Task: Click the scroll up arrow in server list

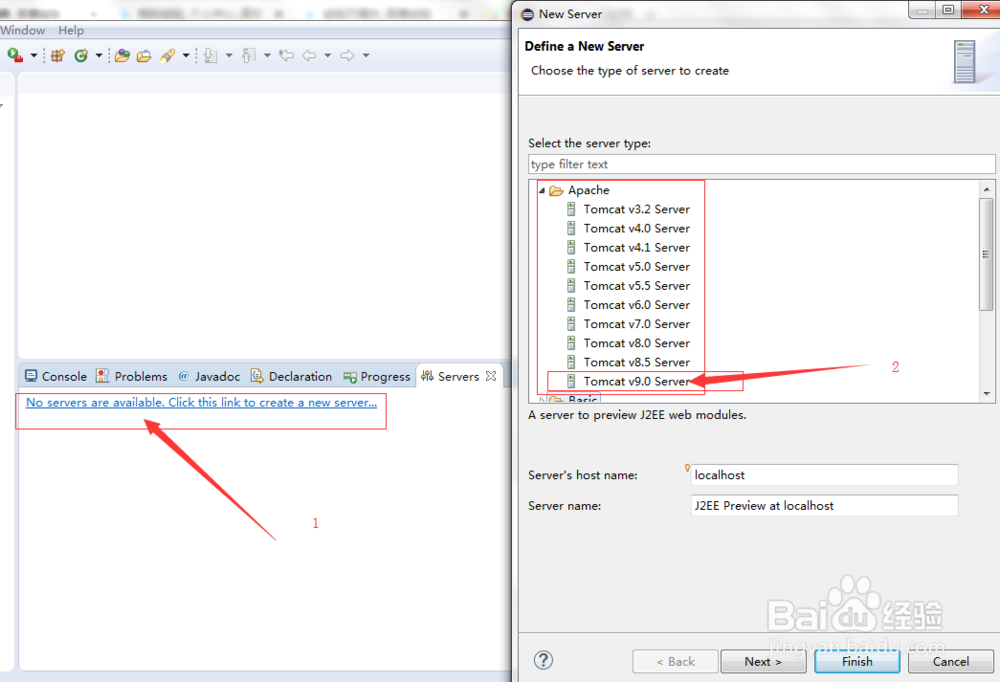Action: click(987, 189)
